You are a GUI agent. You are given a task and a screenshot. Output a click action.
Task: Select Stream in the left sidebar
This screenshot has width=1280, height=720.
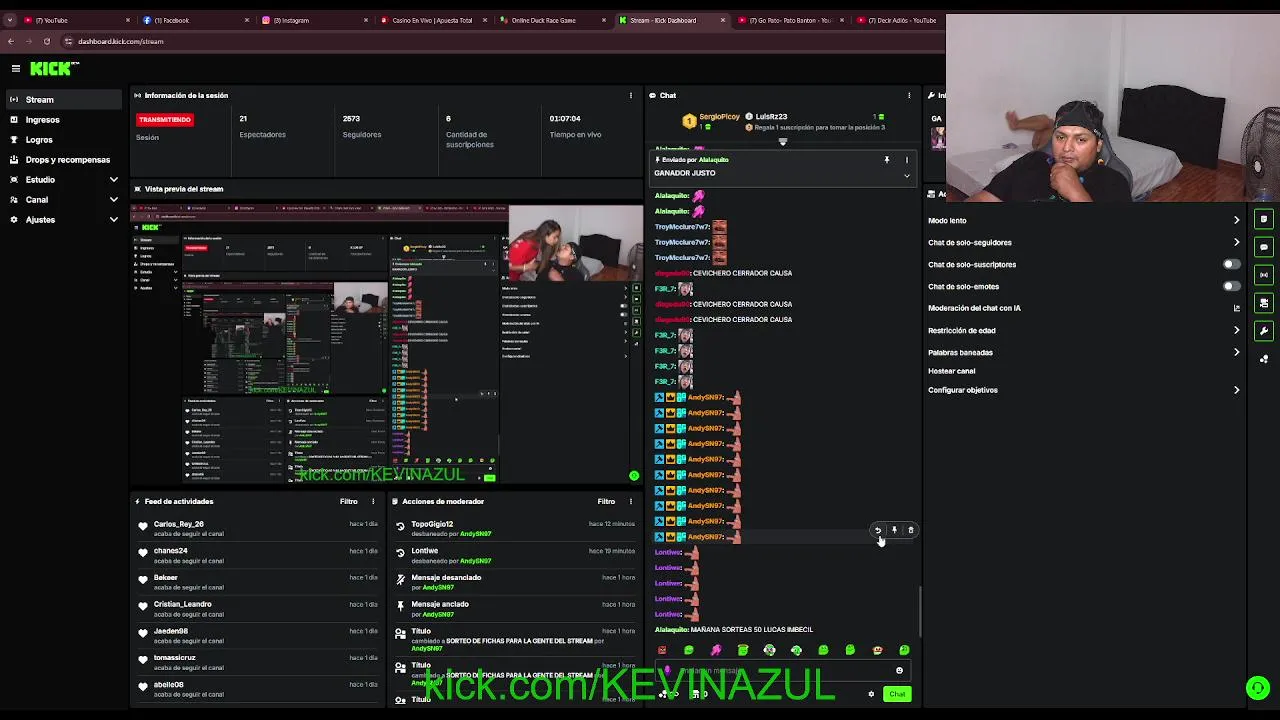65,99
